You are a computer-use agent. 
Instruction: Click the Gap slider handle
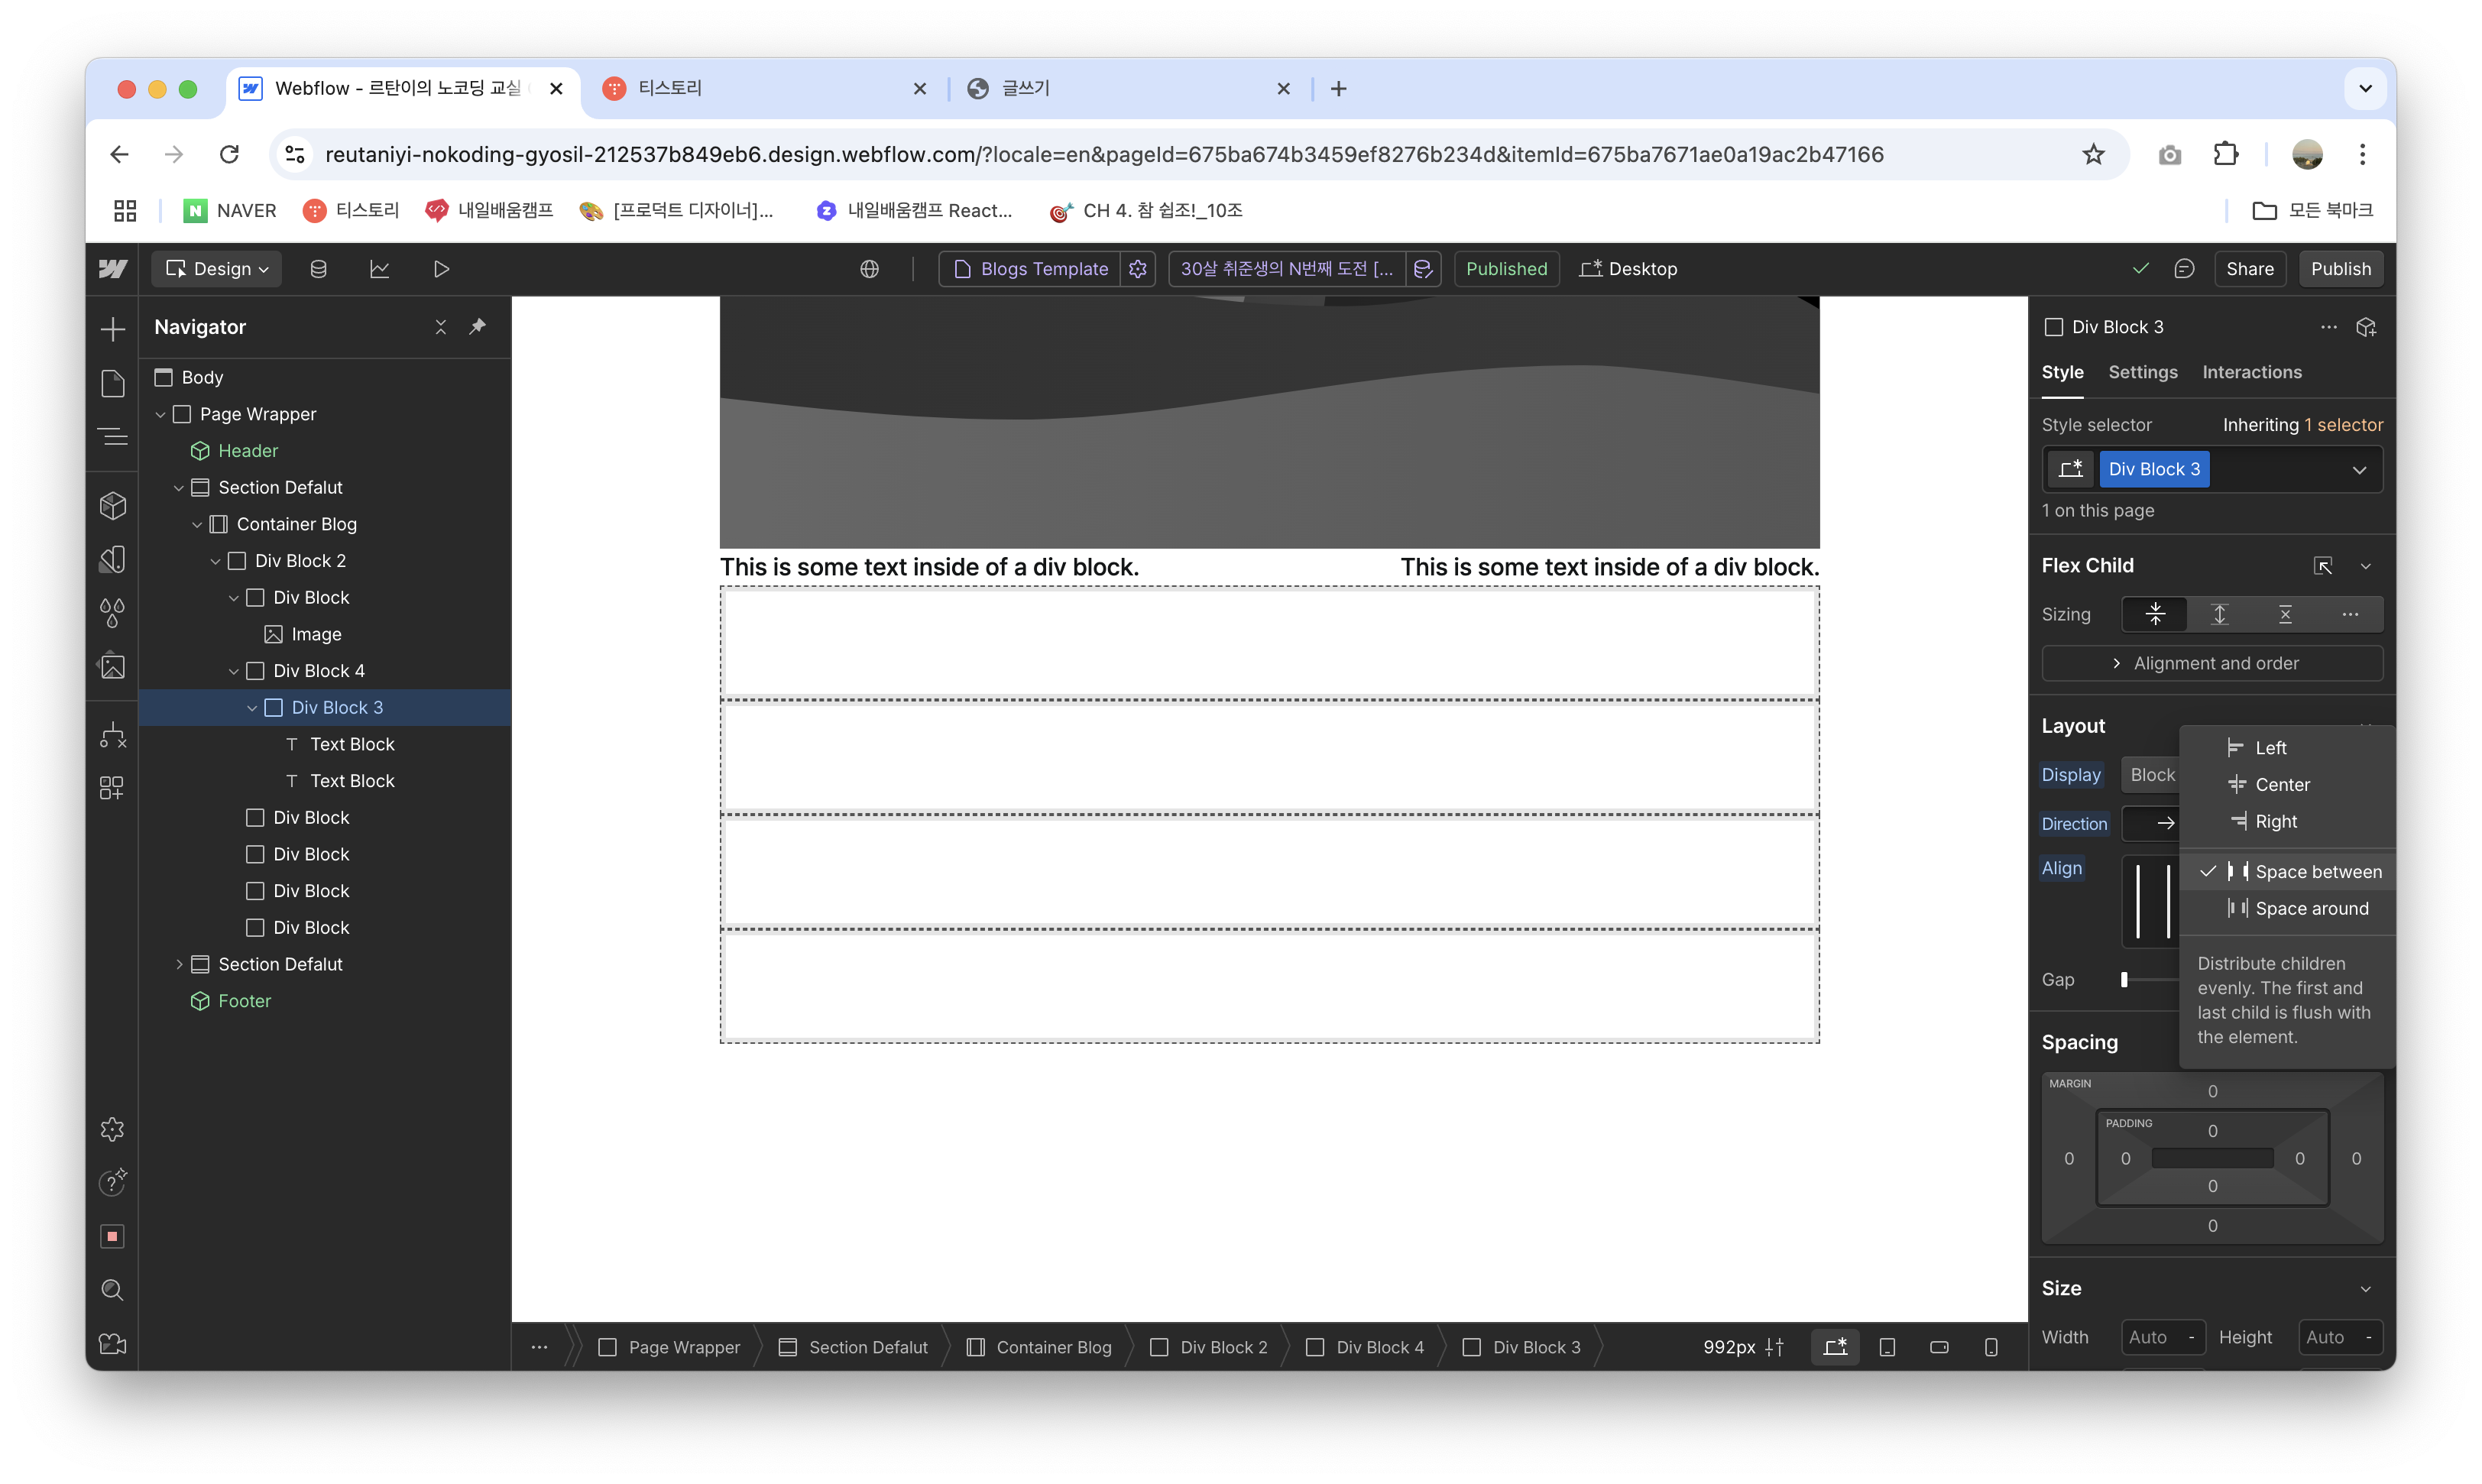pyautogui.click(x=2124, y=979)
